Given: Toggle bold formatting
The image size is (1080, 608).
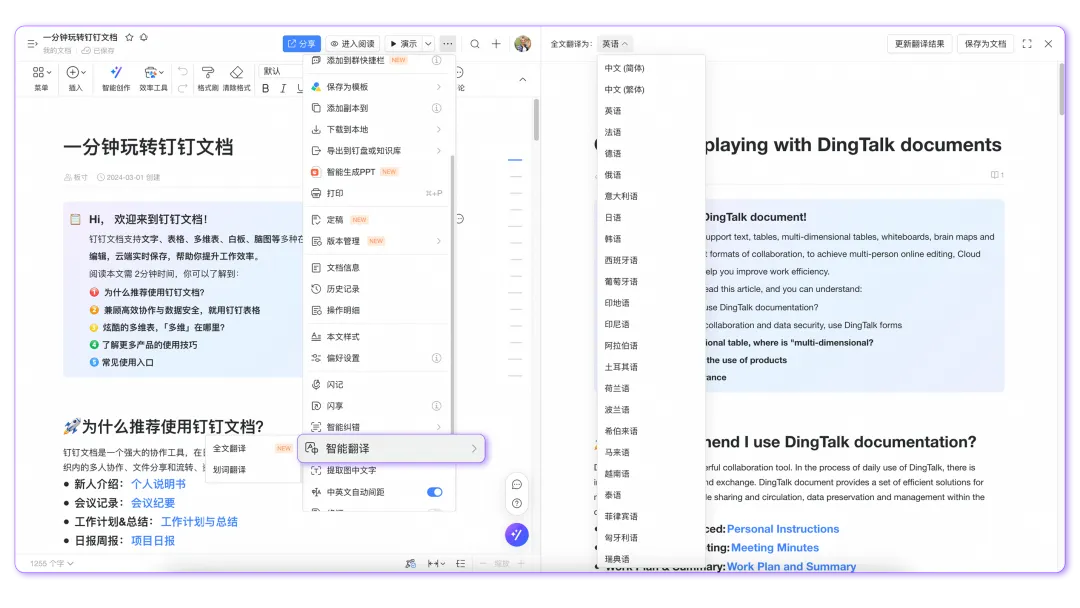Looking at the screenshot, I should (x=266, y=88).
